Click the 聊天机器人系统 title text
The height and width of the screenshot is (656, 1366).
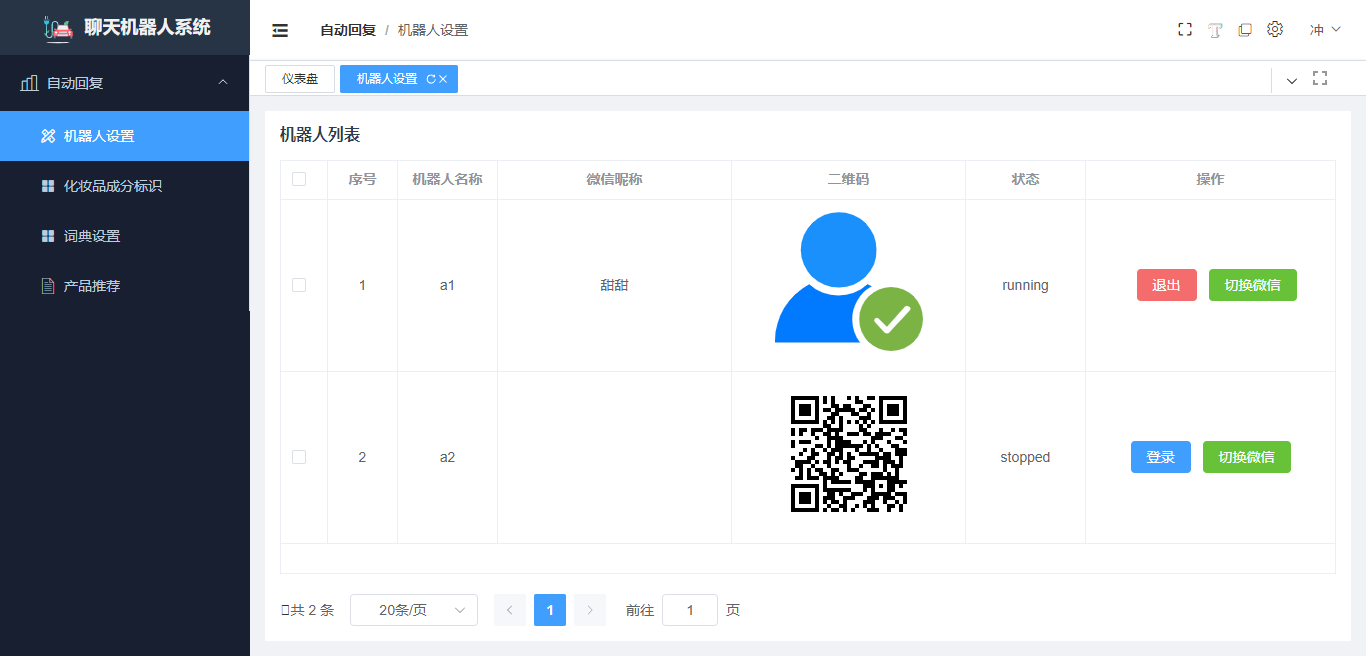148,27
